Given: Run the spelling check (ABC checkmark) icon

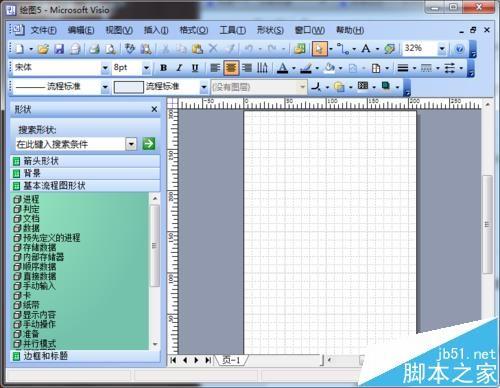Looking at the screenshot, I should (129, 49).
